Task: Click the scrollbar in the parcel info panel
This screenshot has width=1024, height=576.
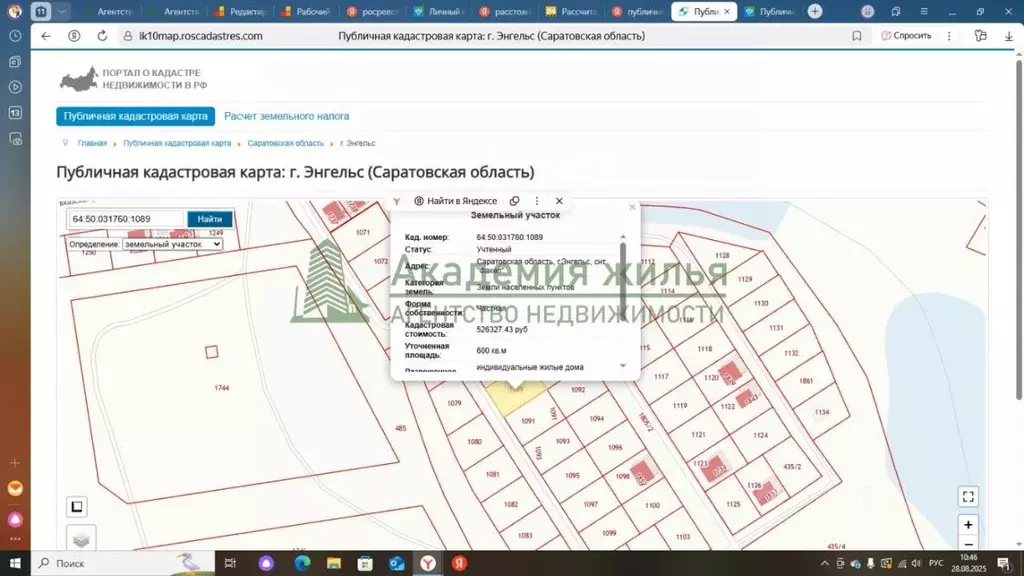Action: point(622,275)
